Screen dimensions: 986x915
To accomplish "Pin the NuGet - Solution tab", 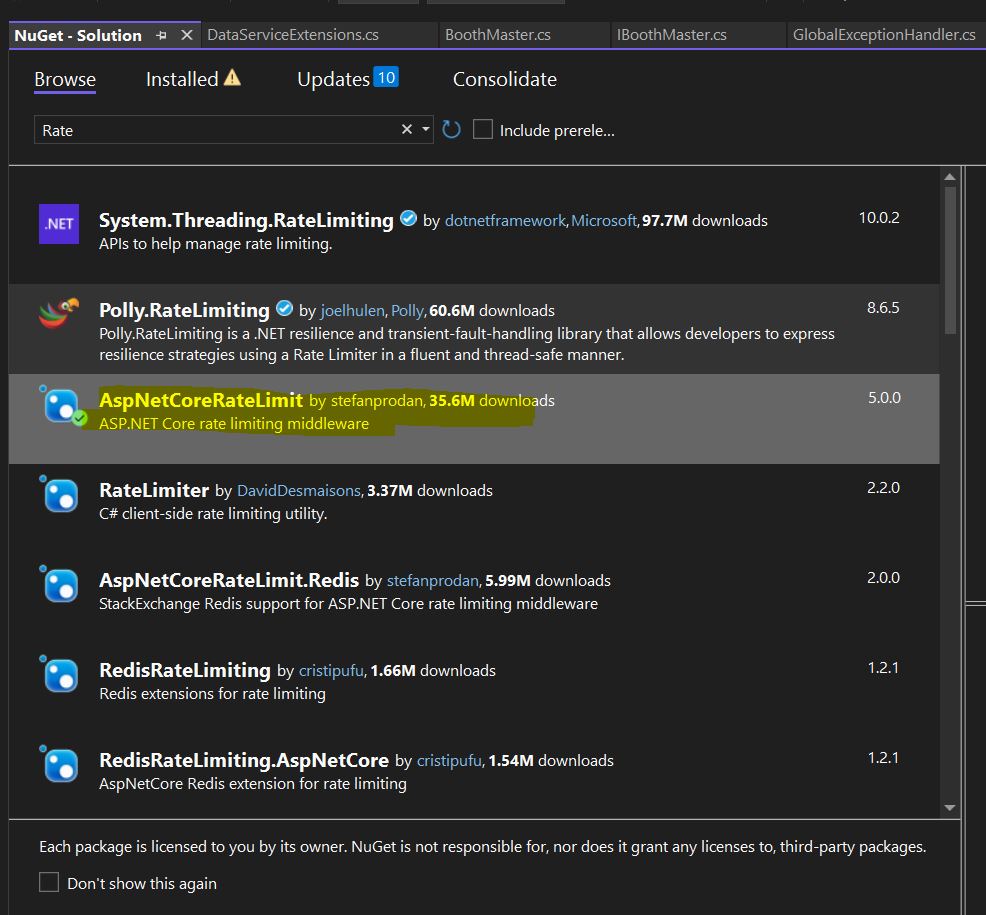I will click(x=162, y=35).
